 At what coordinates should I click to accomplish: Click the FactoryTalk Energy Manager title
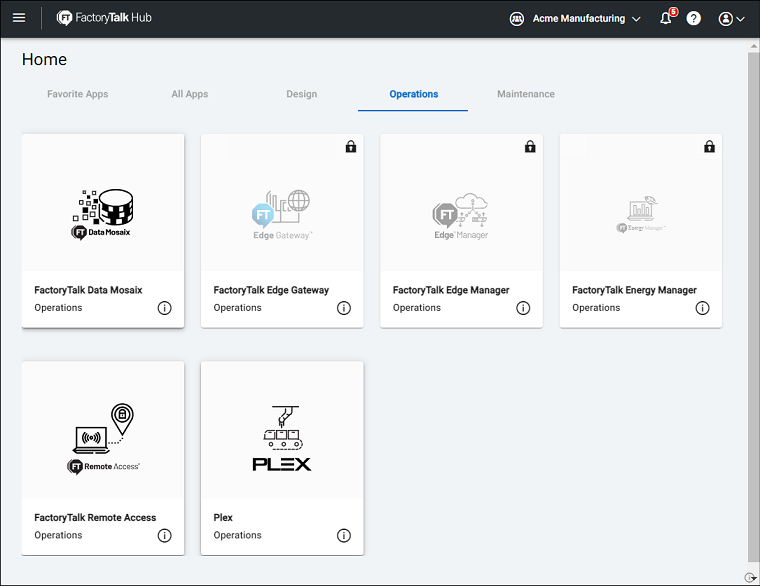(x=634, y=290)
